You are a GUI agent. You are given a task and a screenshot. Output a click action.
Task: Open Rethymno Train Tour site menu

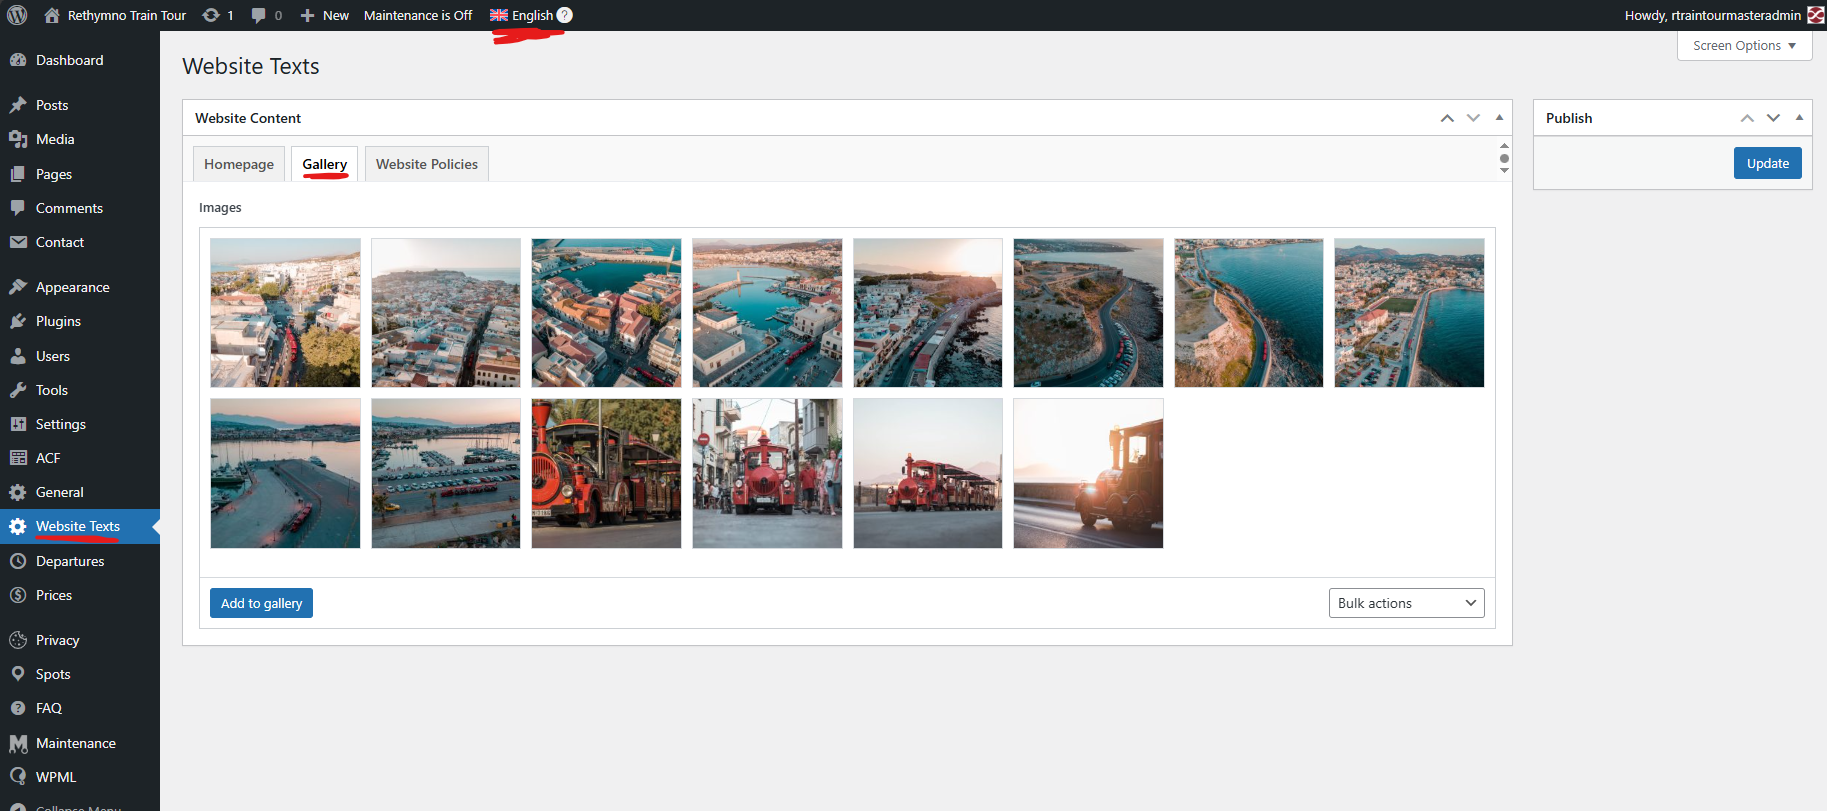pyautogui.click(x=116, y=15)
